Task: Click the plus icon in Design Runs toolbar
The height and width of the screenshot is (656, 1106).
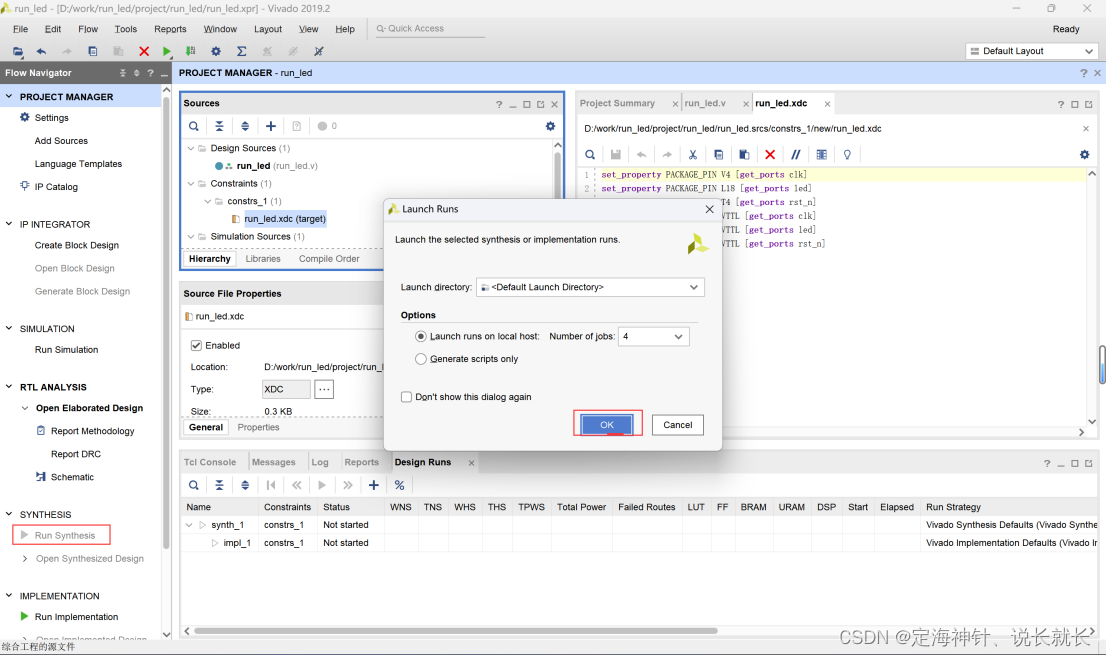Action: [374, 485]
